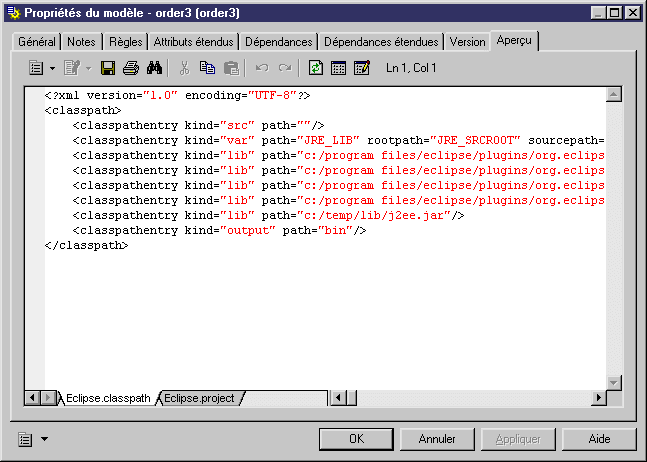This screenshot has width=647, height=462.
Task: Select the Eclipse.project file tab
Action: coord(199,398)
